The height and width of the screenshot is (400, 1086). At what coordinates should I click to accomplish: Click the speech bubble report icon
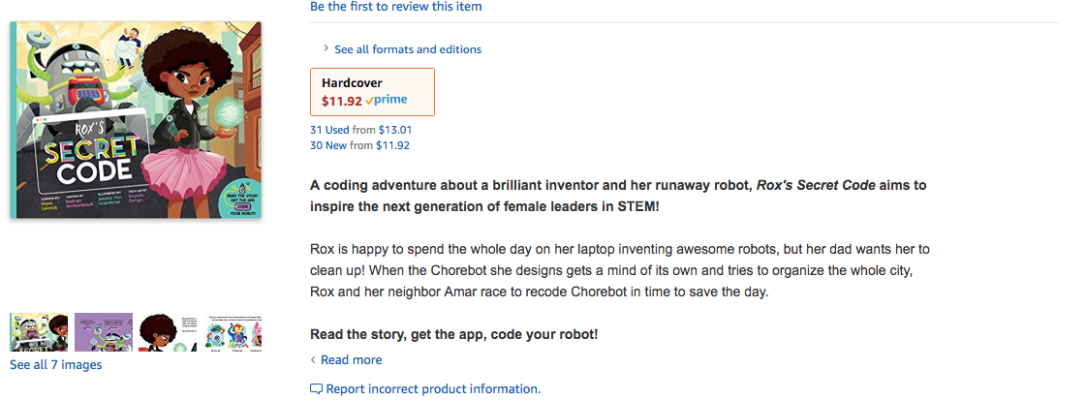(x=316, y=389)
